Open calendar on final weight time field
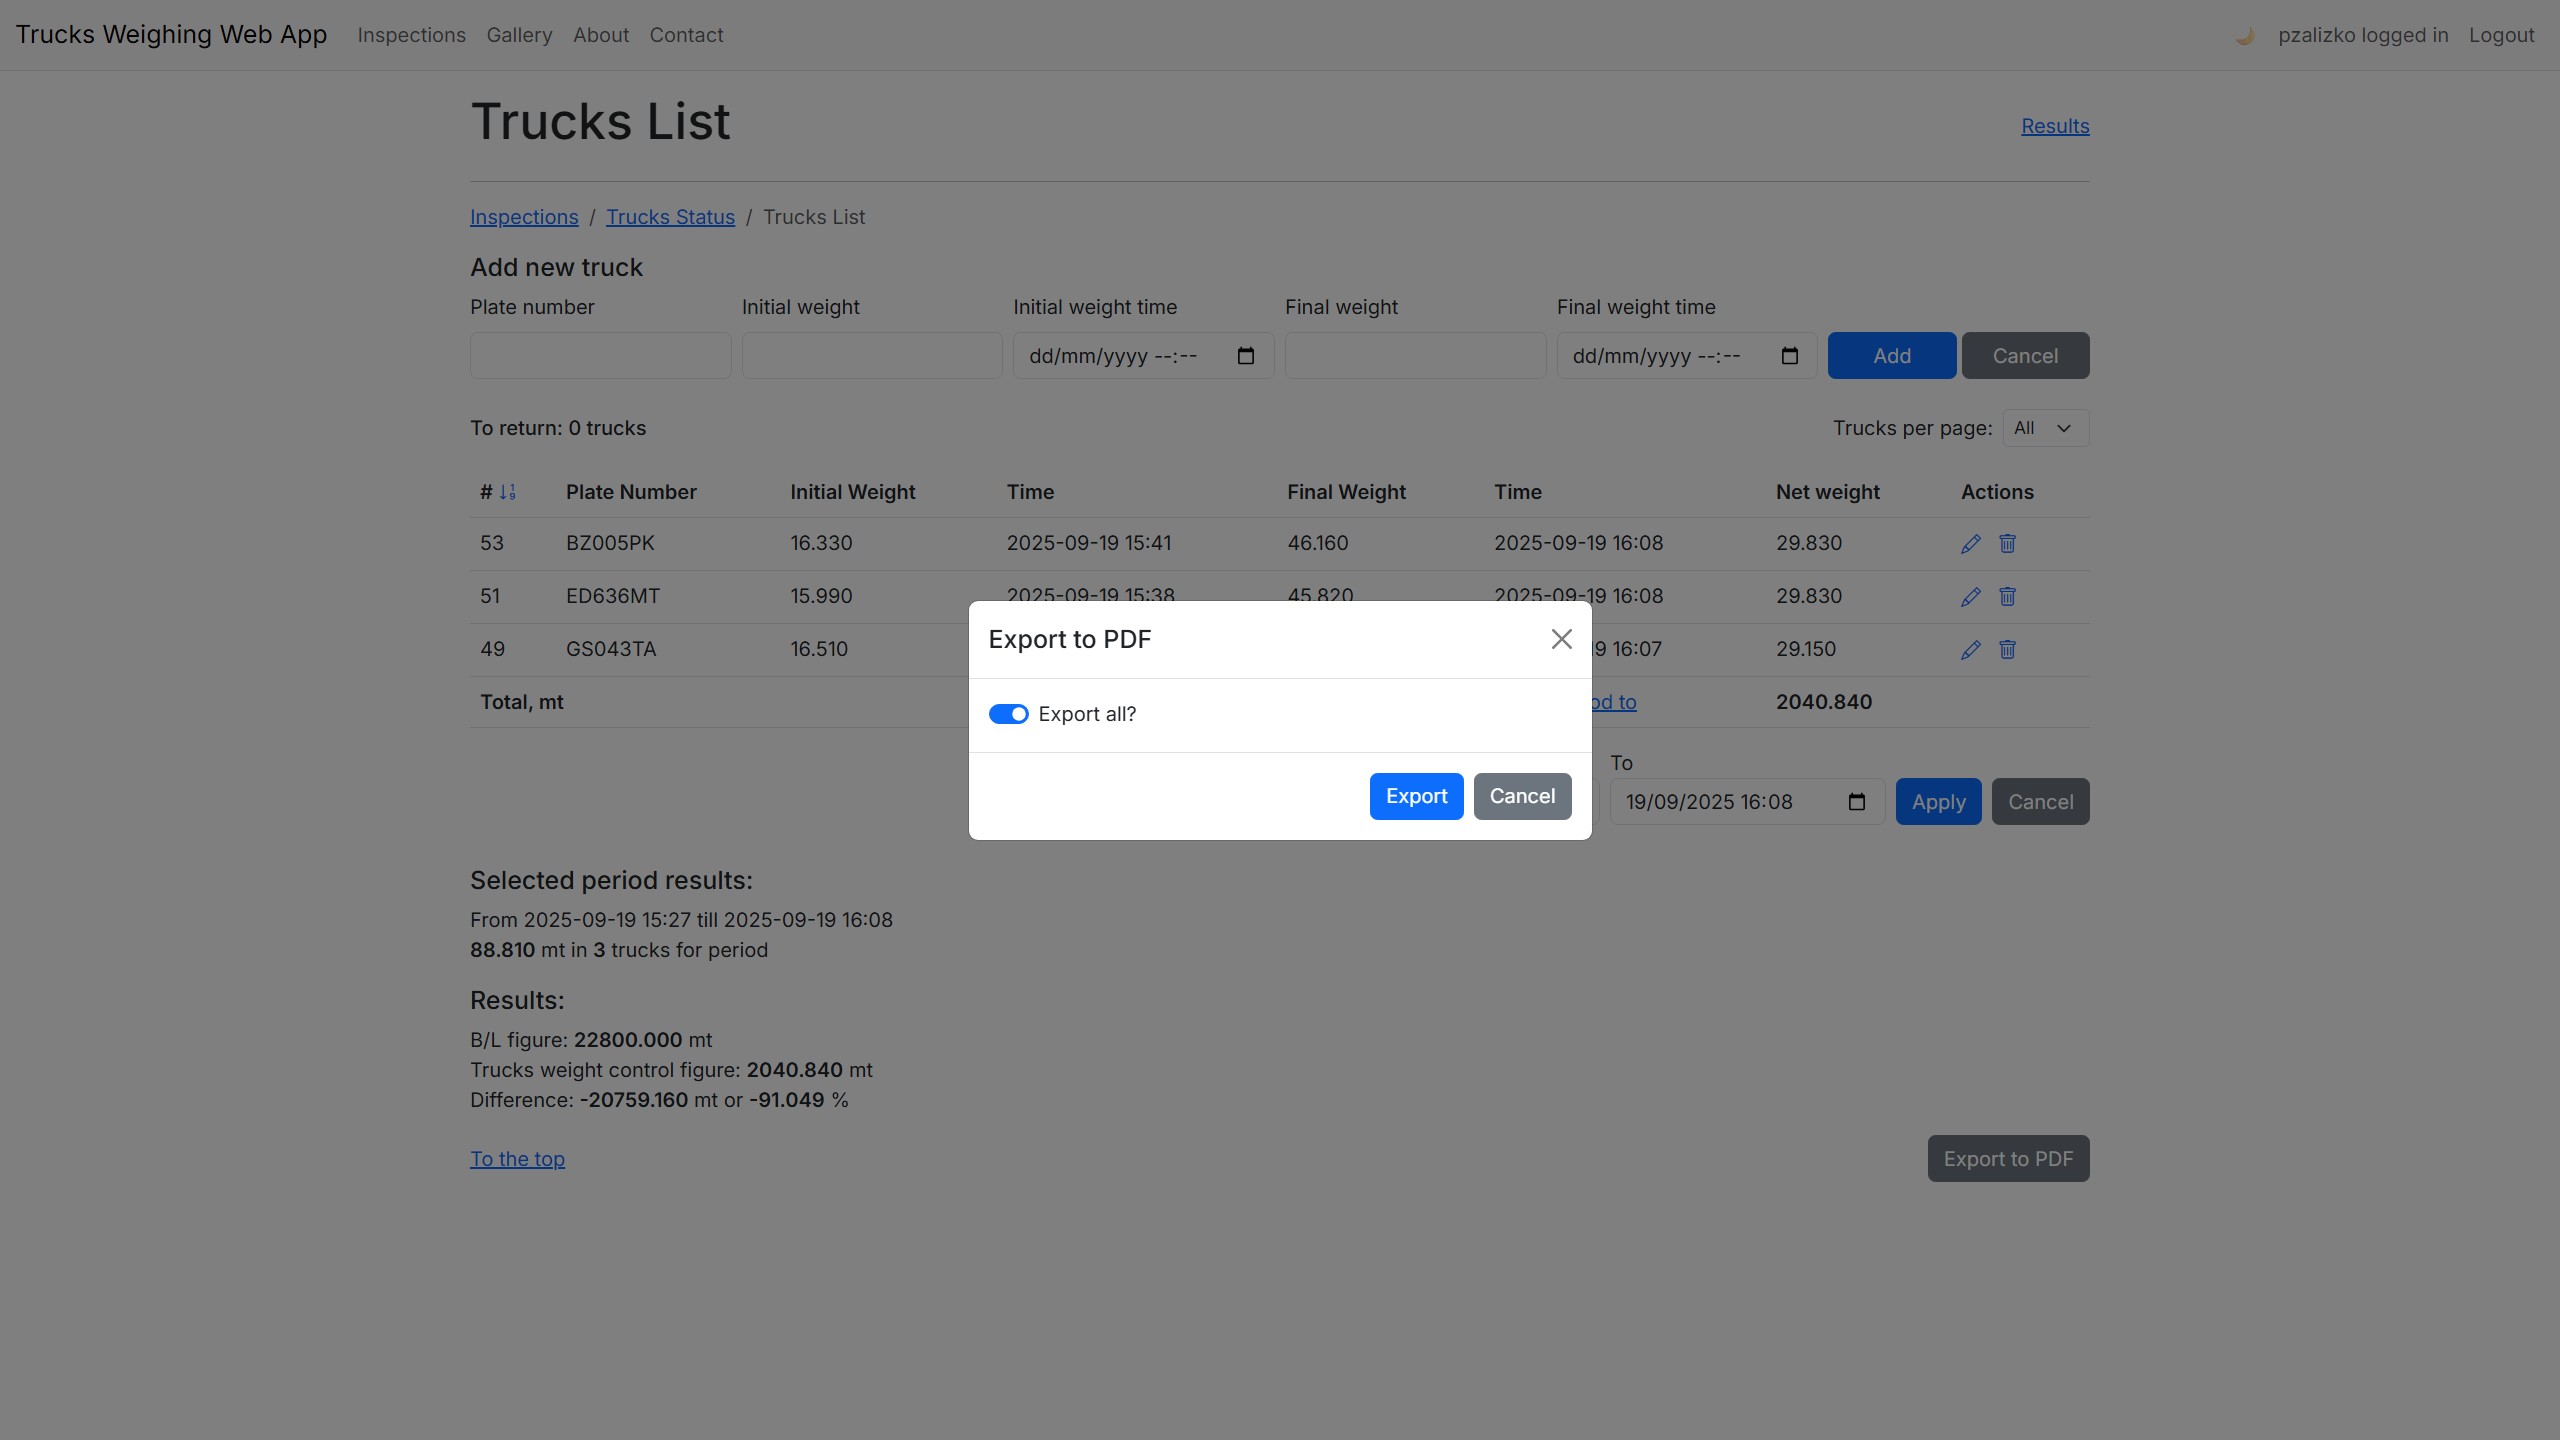 coord(1789,356)
